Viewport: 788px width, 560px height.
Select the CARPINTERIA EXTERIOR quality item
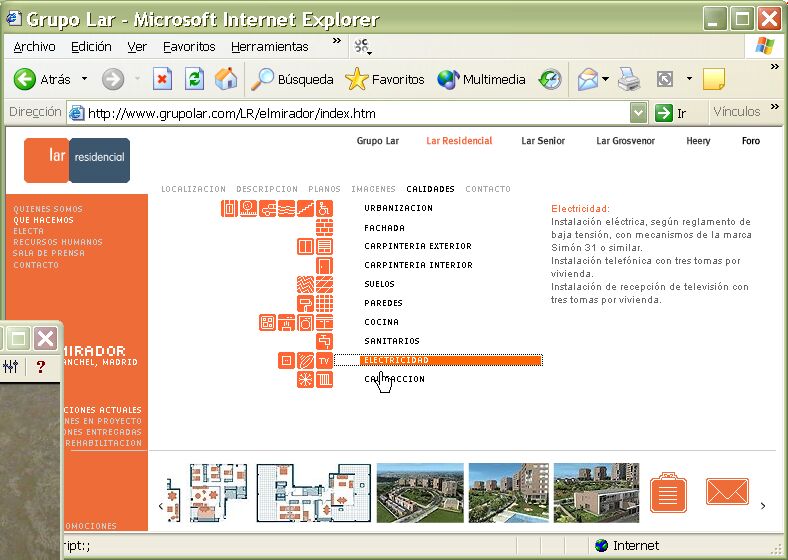(418, 246)
